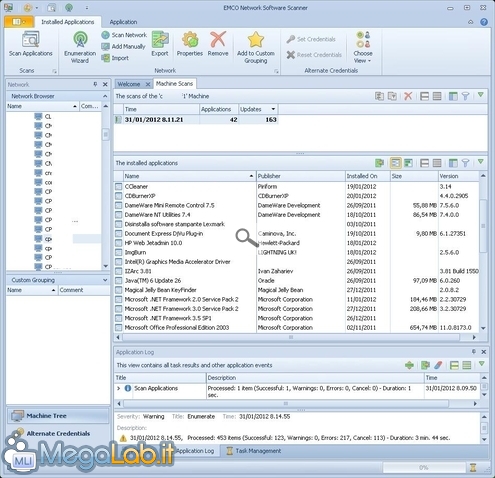Click the Scan Applications ribbon icon
The width and height of the screenshot is (495, 478).
[x=31, y=40]
